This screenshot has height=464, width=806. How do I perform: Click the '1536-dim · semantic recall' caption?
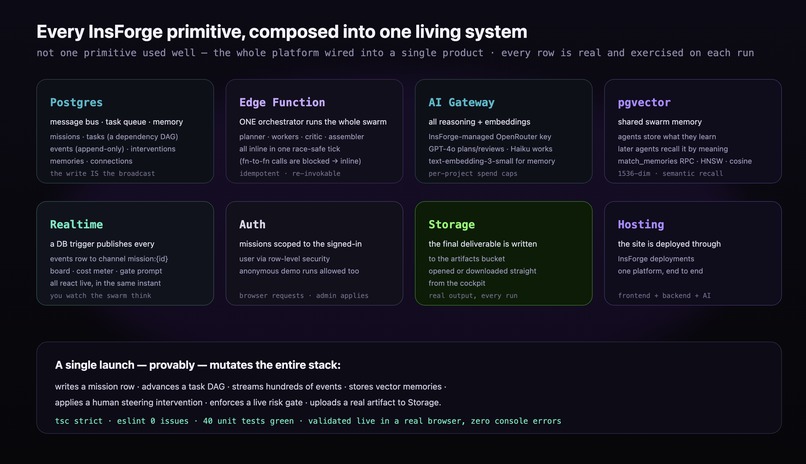(670, 174)
